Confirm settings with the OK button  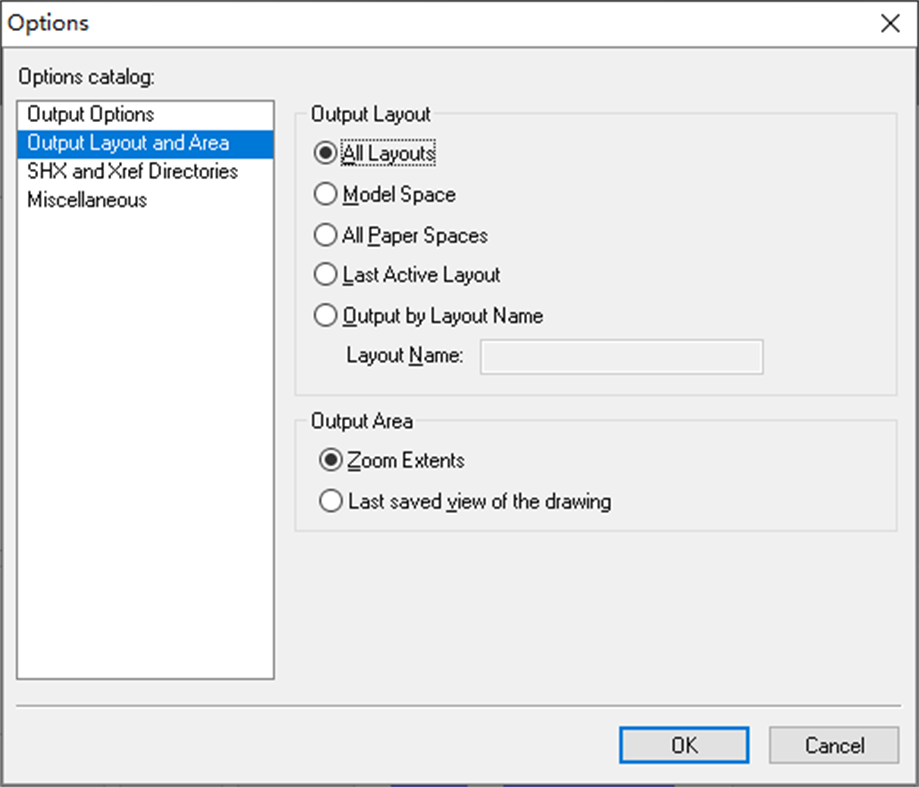pyautogui.click(x=684, y=745)
